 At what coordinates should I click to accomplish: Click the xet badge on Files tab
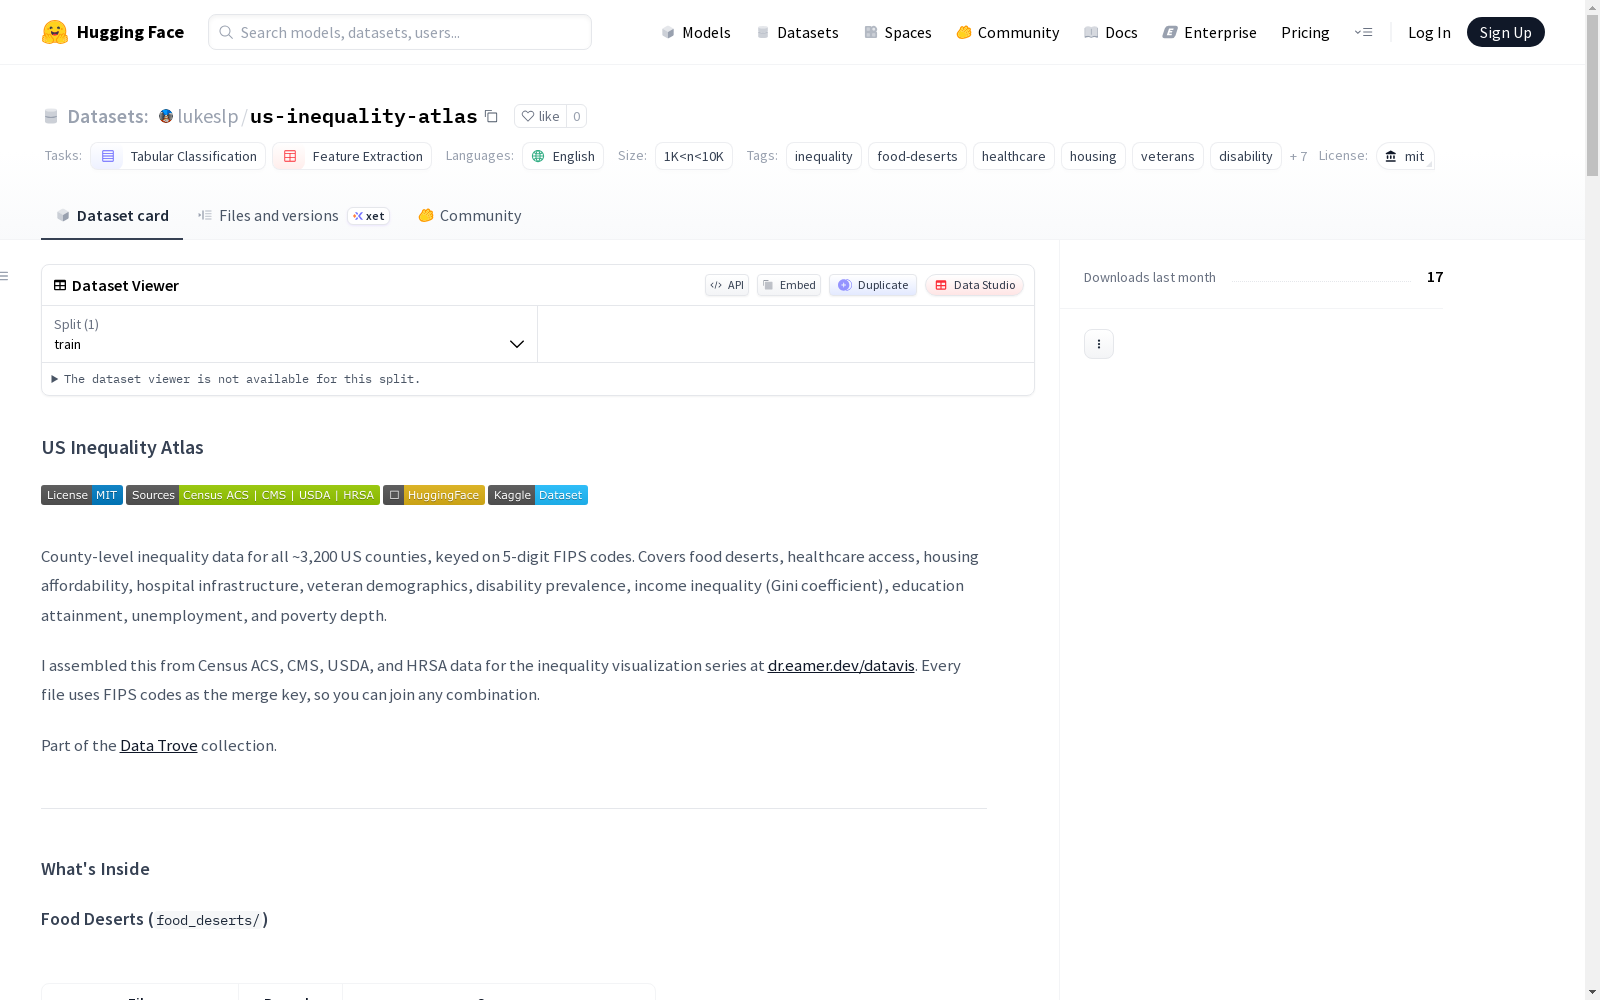[x=369, y=216]
